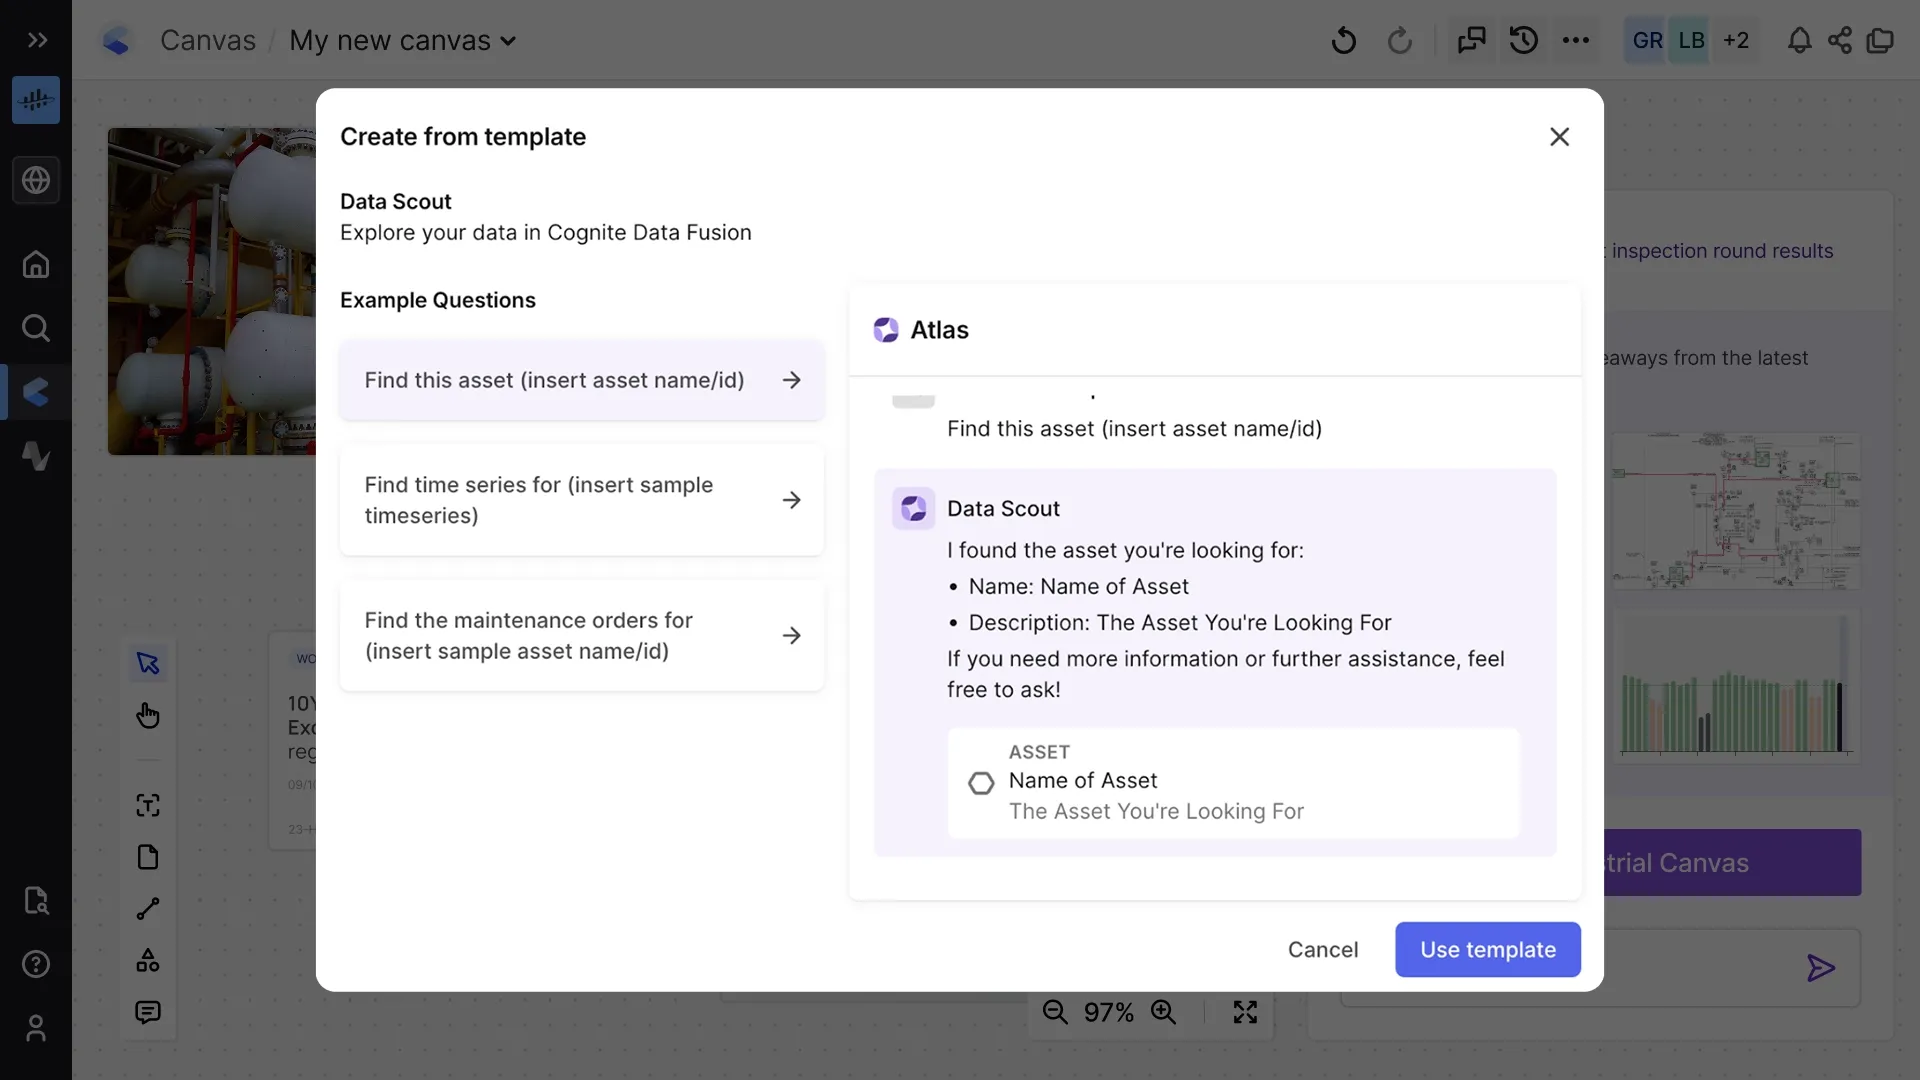Screen dimensions: 1920x1080
Task: Open the help question mark icon
Action: point(36,964)
